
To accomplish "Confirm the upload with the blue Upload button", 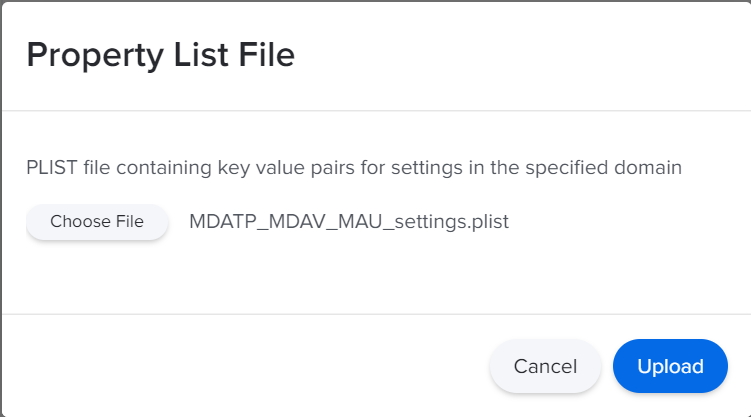I will pyautogui.click(x=670, y=366).
